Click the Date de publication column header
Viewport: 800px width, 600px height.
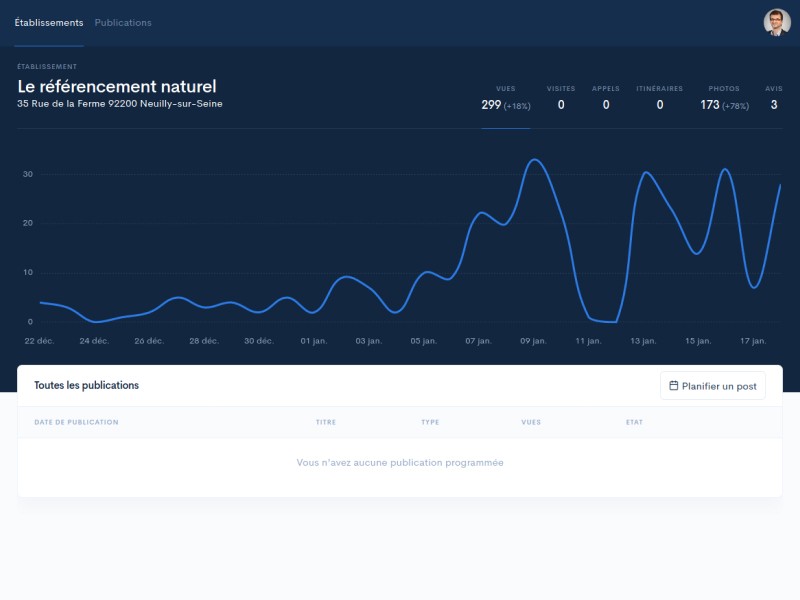coord(77,422)
